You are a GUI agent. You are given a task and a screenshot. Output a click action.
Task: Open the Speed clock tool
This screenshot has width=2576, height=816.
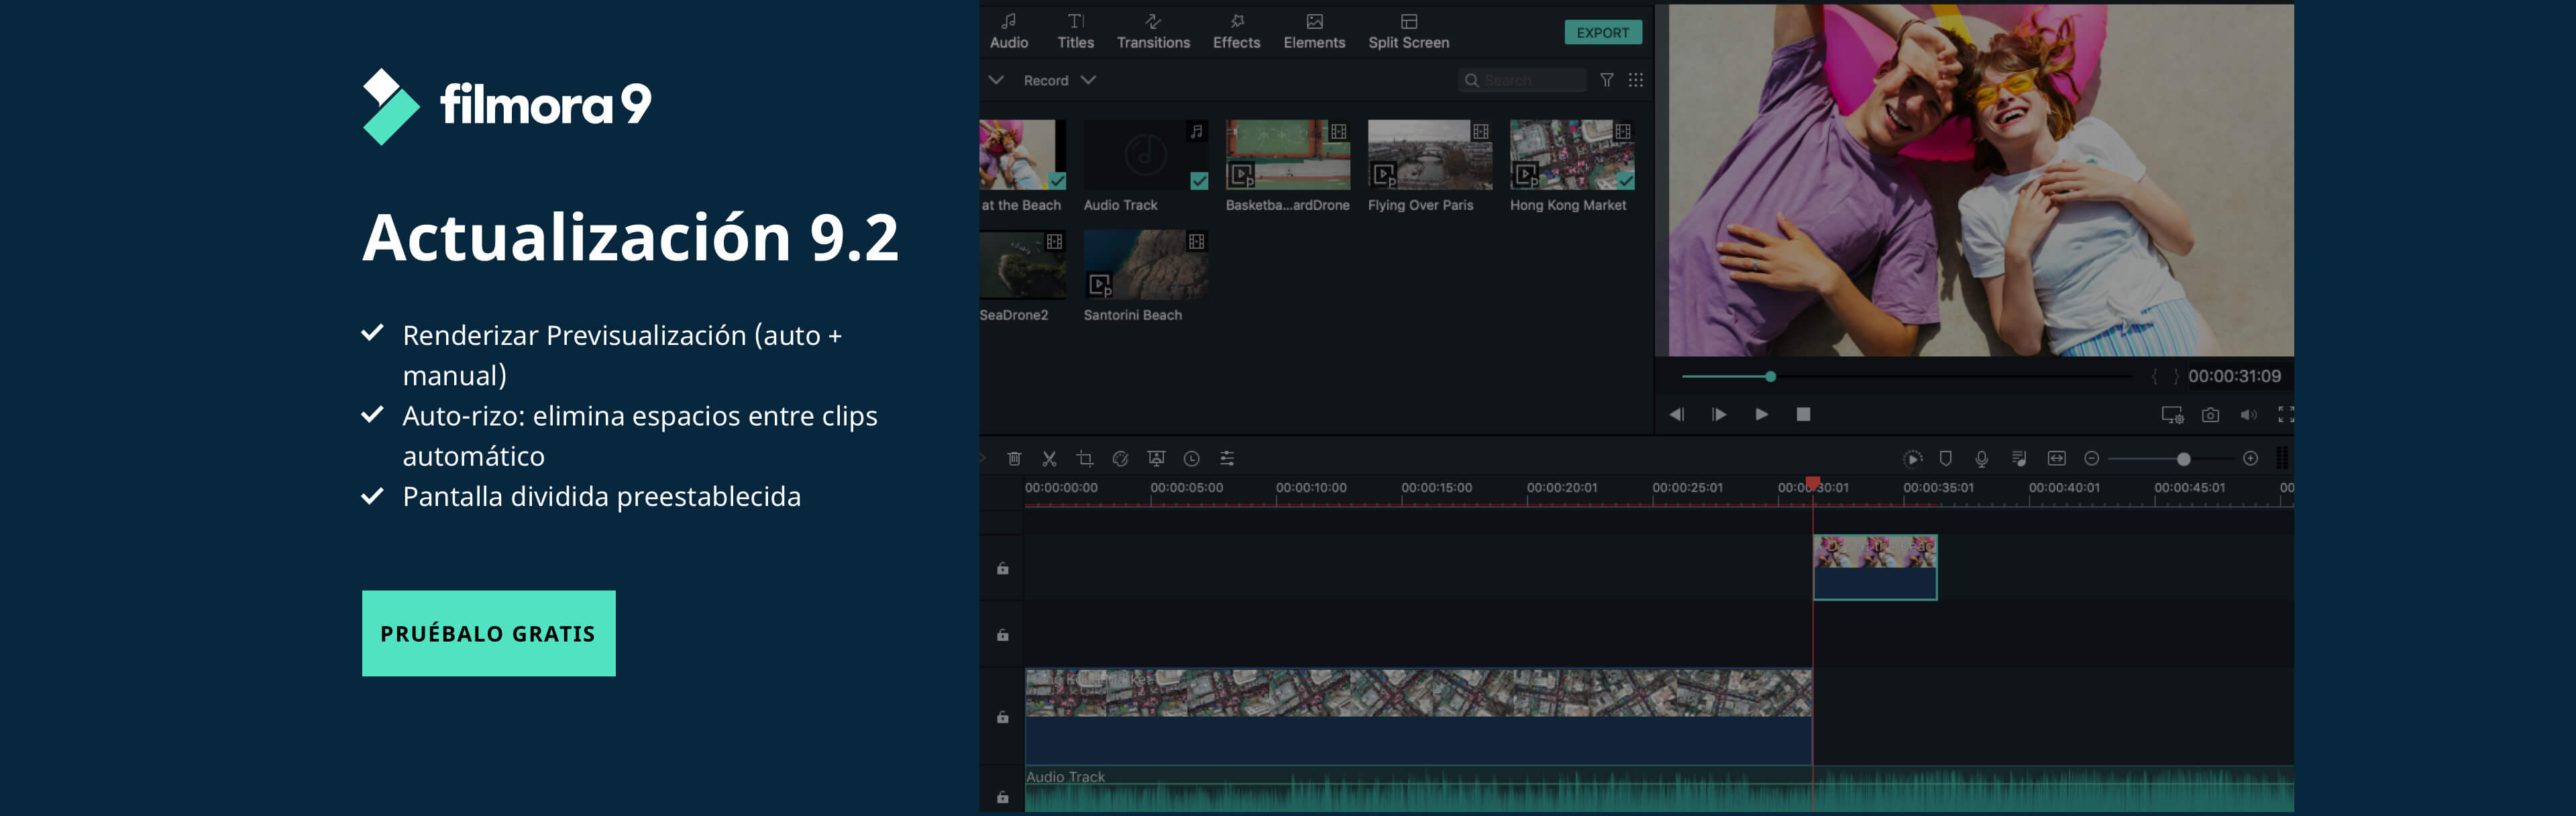pos(1191,458)
